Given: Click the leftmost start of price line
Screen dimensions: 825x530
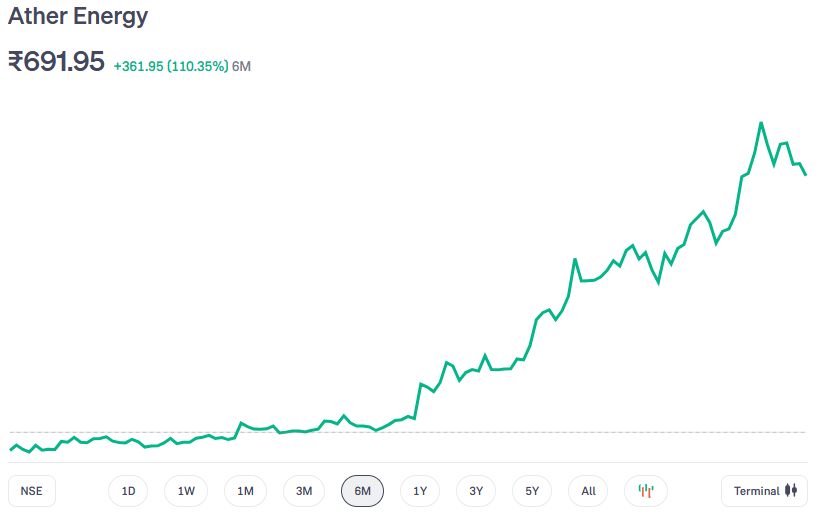Looking at the screenshot, I should click(x=11, y=449).
